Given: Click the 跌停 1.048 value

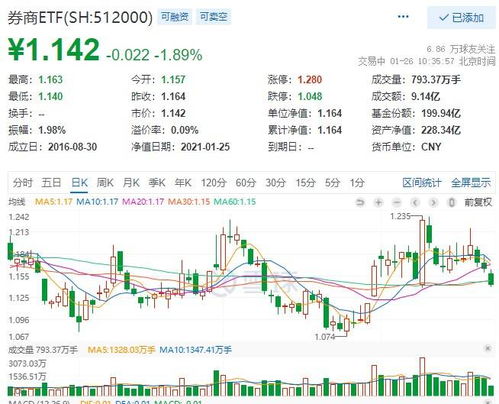Looking at the screenshot, I should tap(310, 96).
